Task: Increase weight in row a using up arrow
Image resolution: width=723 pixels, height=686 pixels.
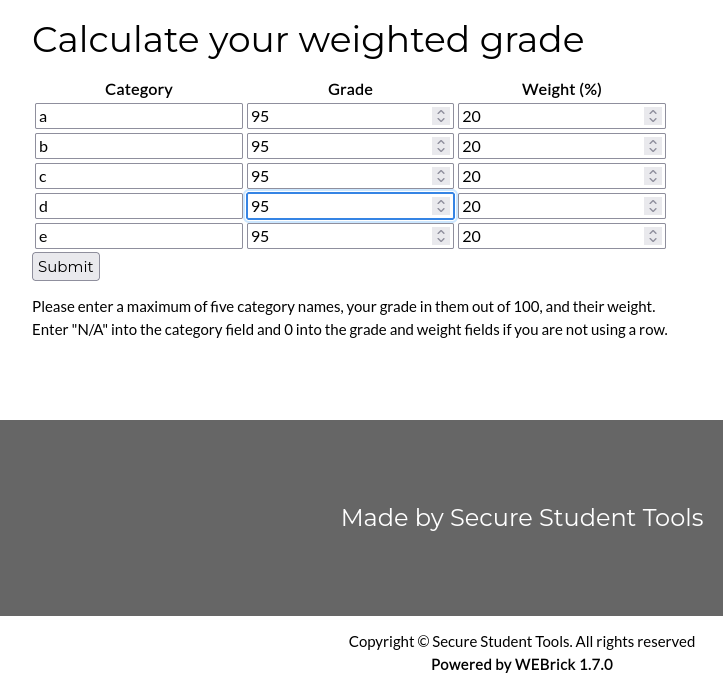Action: pos(653,112)
